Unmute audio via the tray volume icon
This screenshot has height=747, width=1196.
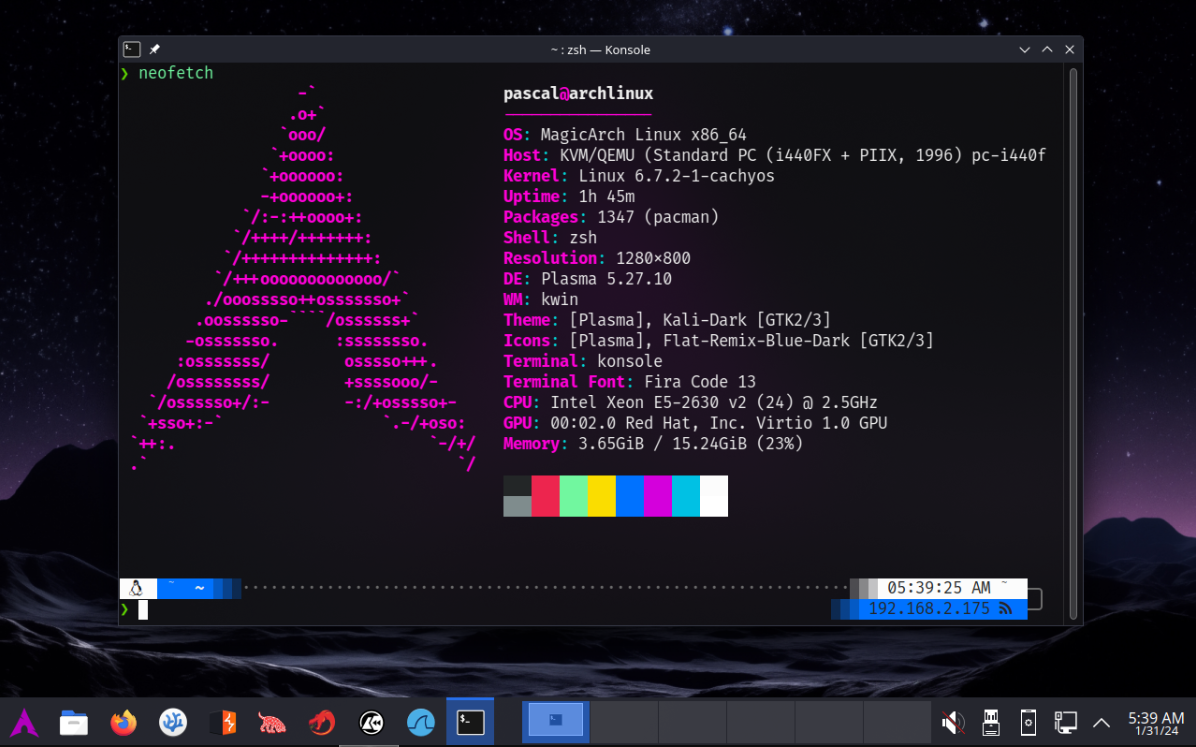pos(953,722)
